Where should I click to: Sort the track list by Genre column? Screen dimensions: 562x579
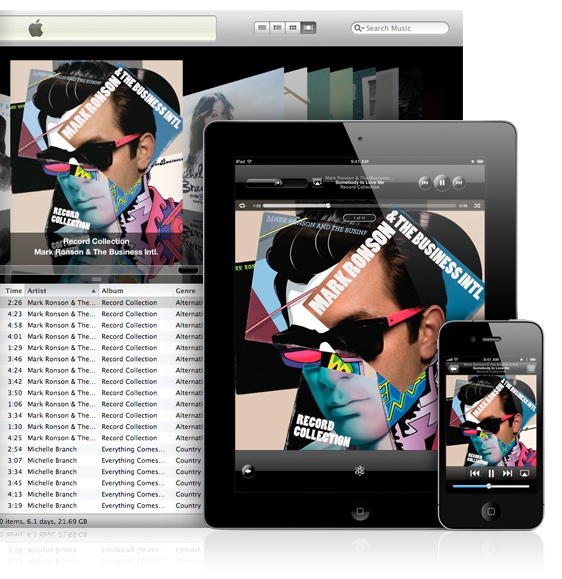pyautogui.click(x=188, y=291)
